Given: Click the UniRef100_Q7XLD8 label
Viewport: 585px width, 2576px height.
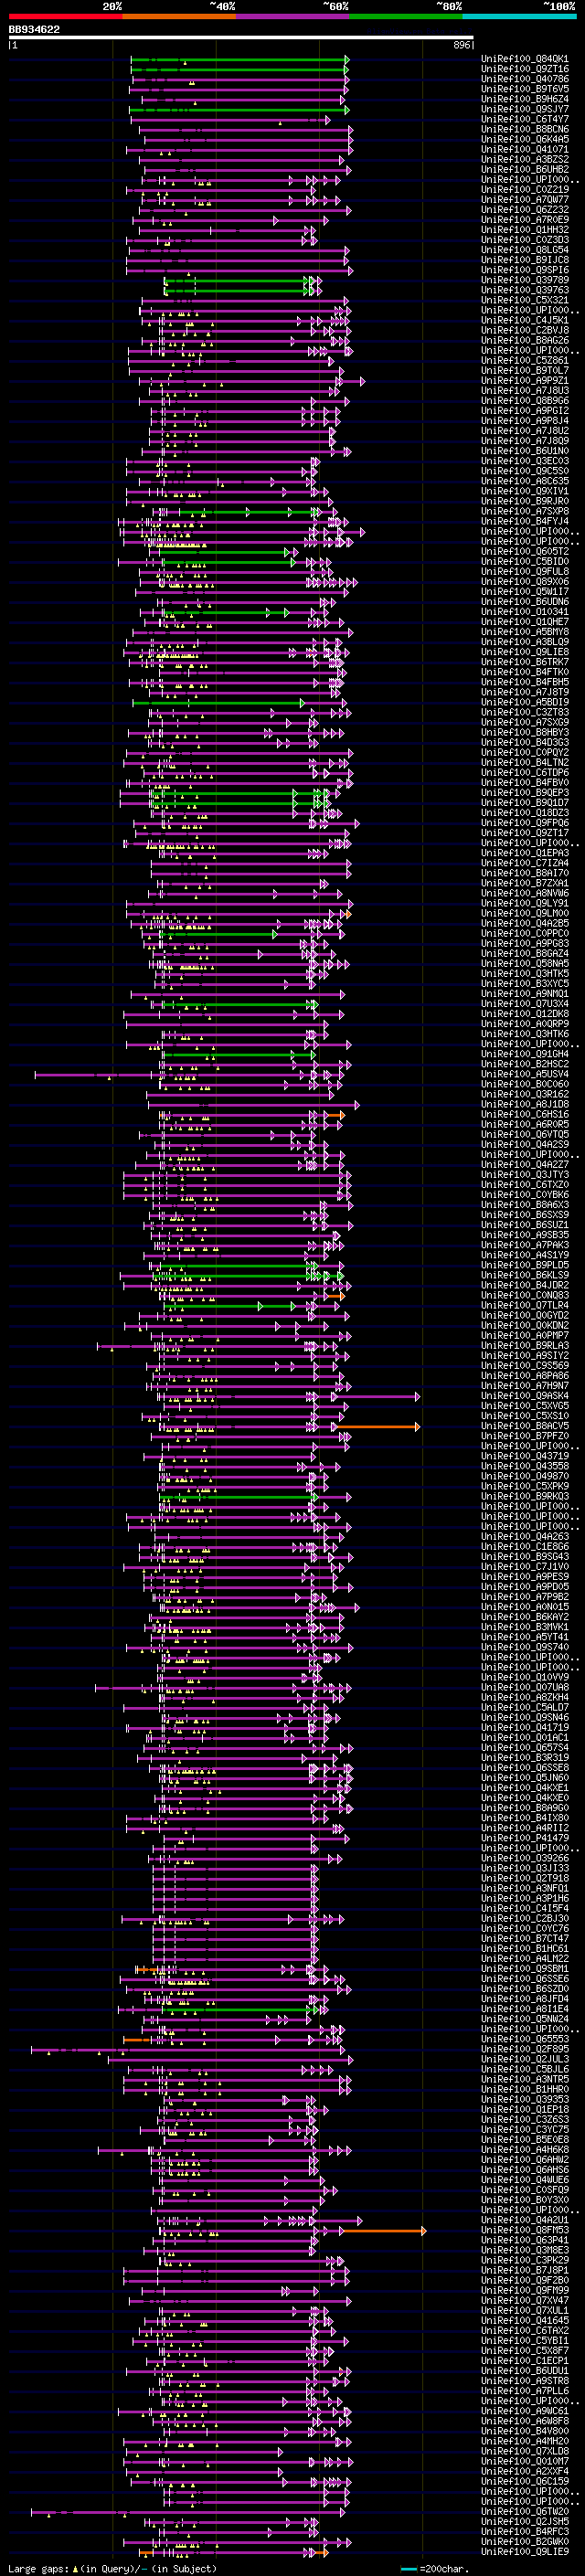Looking at the screenshot, I should 525,2451.
